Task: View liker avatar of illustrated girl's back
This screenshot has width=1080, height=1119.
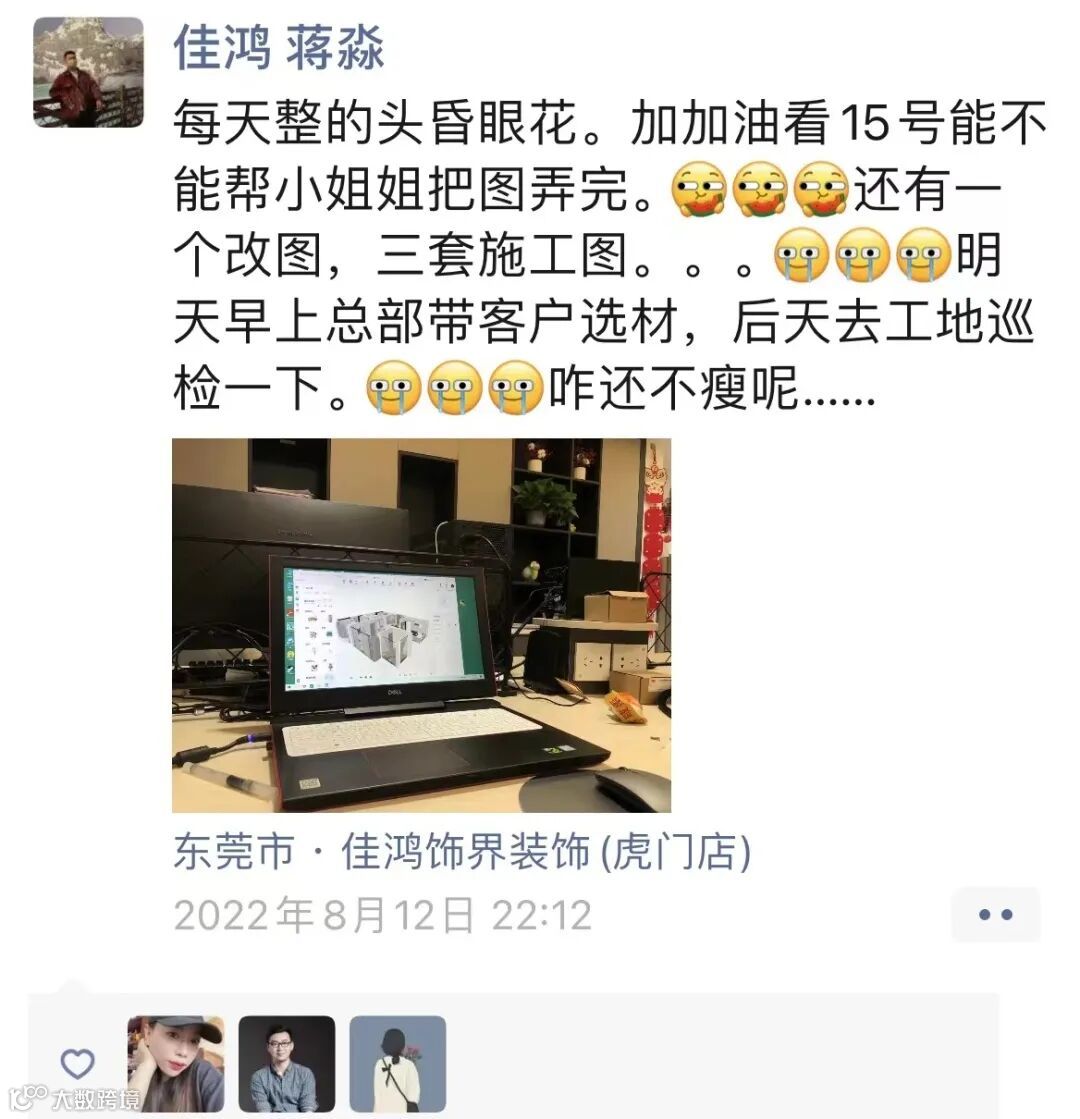Action: coord(398,1063)
